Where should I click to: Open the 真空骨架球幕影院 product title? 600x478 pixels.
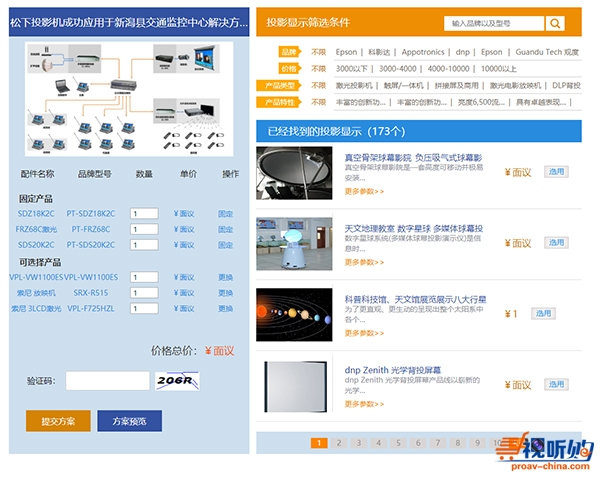(x=413, y=158)
